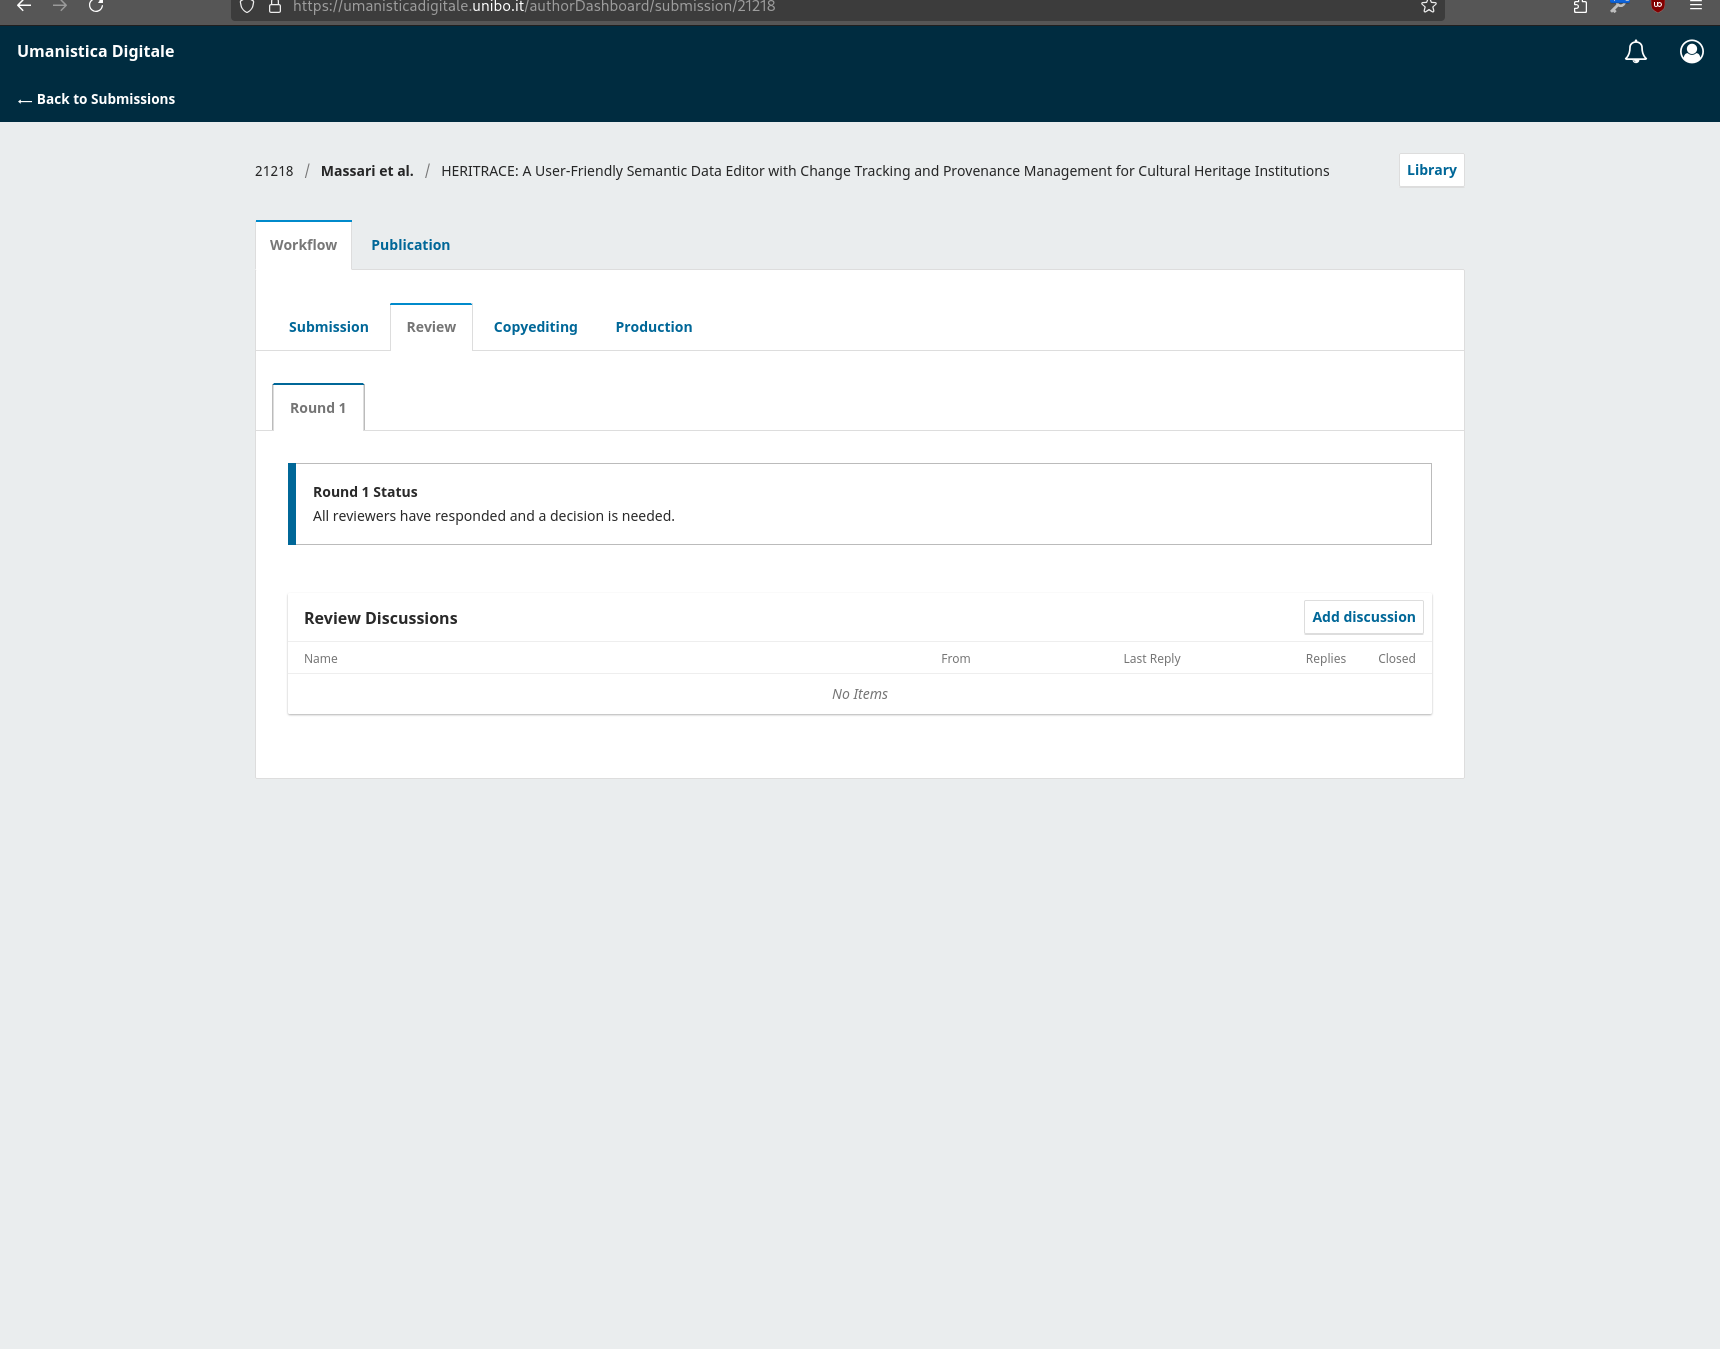The image size is (1720, 1349).
Task: Go back with browser back arrow
Action: click(x=24, y=6)
